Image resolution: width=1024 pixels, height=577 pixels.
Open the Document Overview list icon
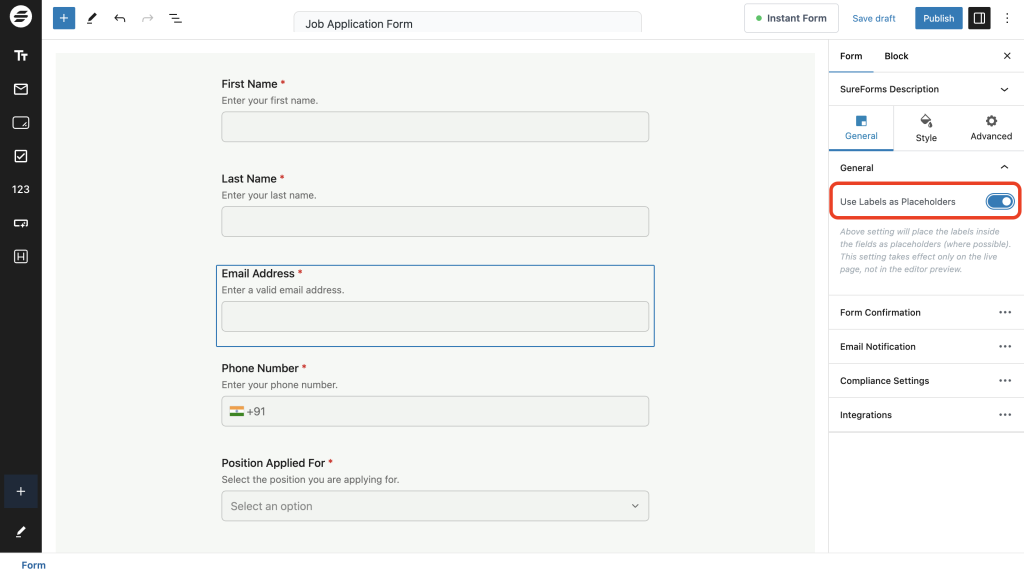point(175,18)
